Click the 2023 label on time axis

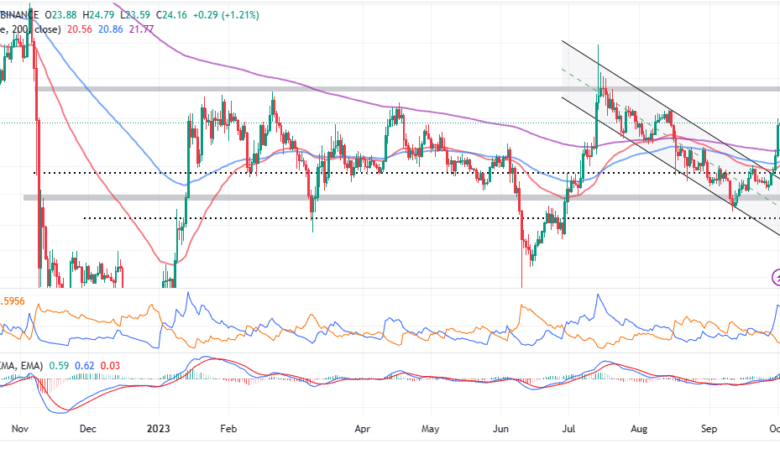158,453
